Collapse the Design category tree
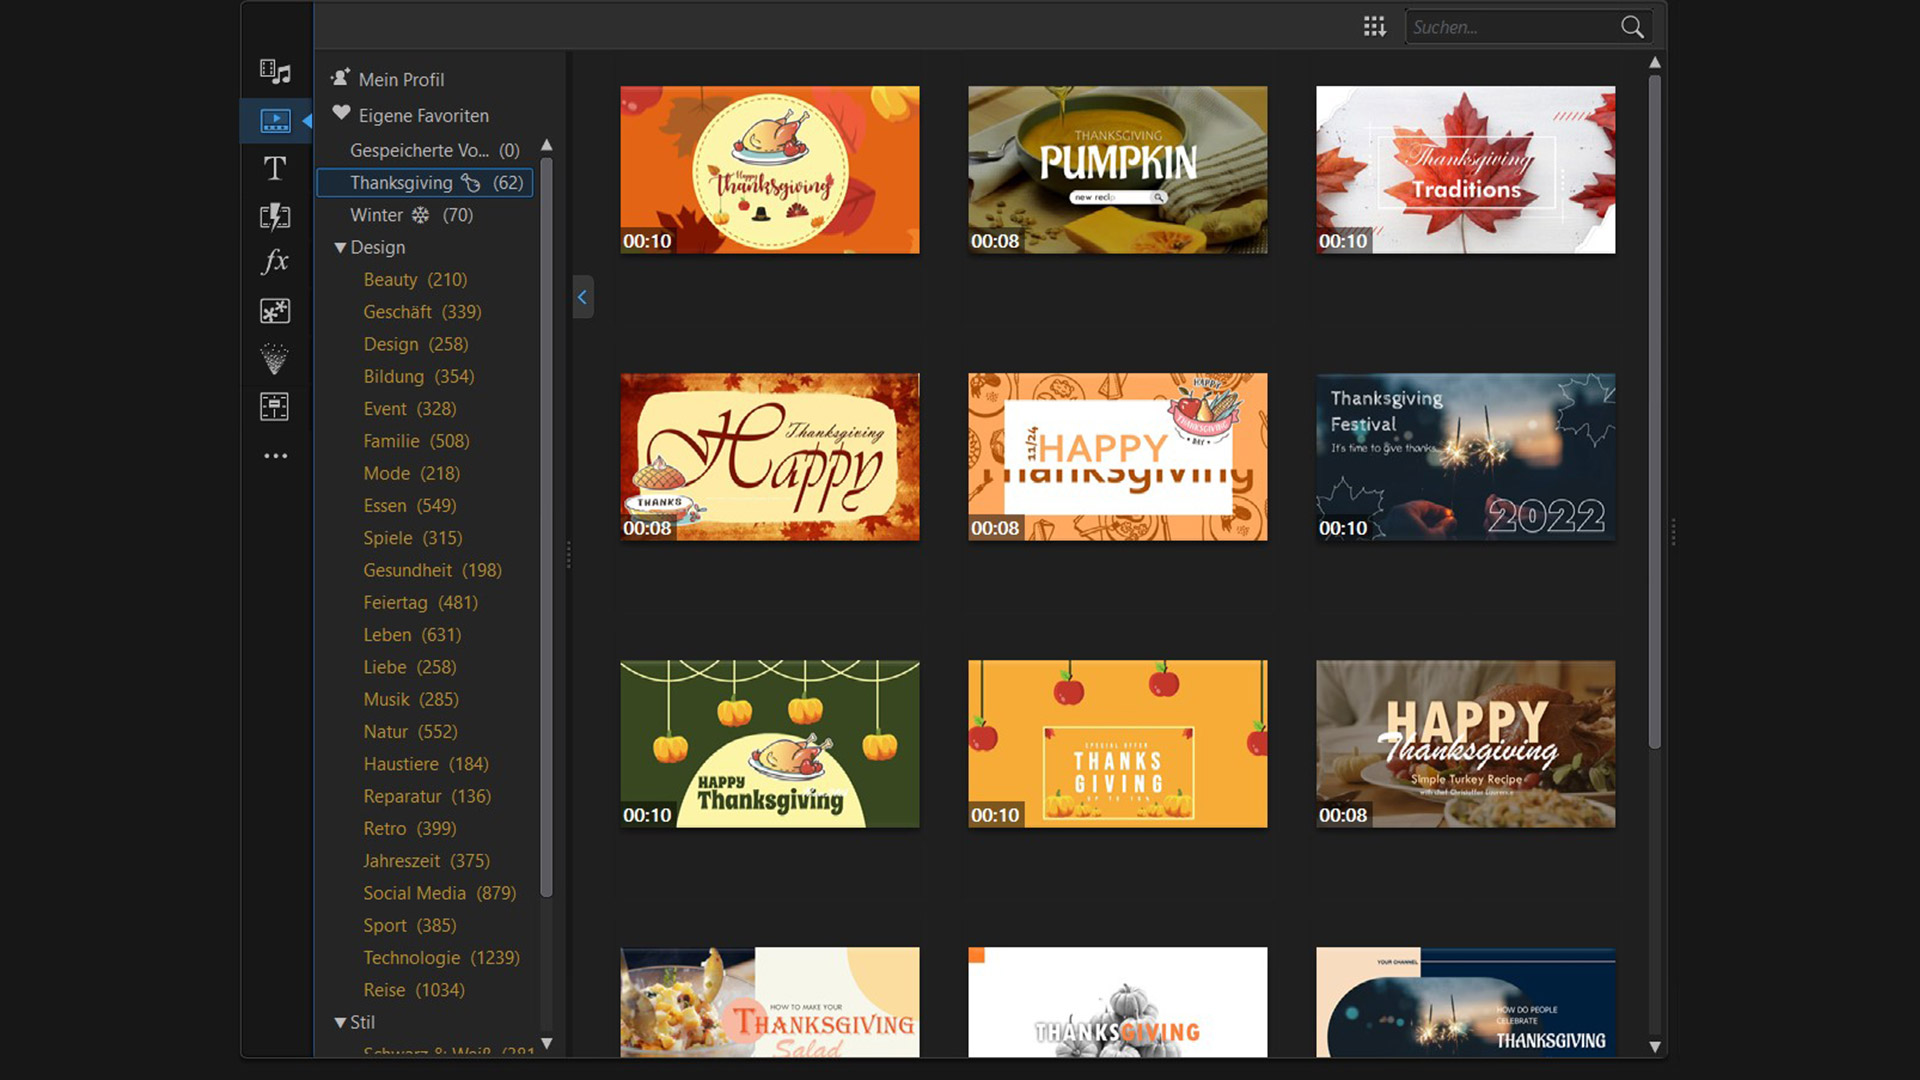The image size is (1920, 1080). 340,247
